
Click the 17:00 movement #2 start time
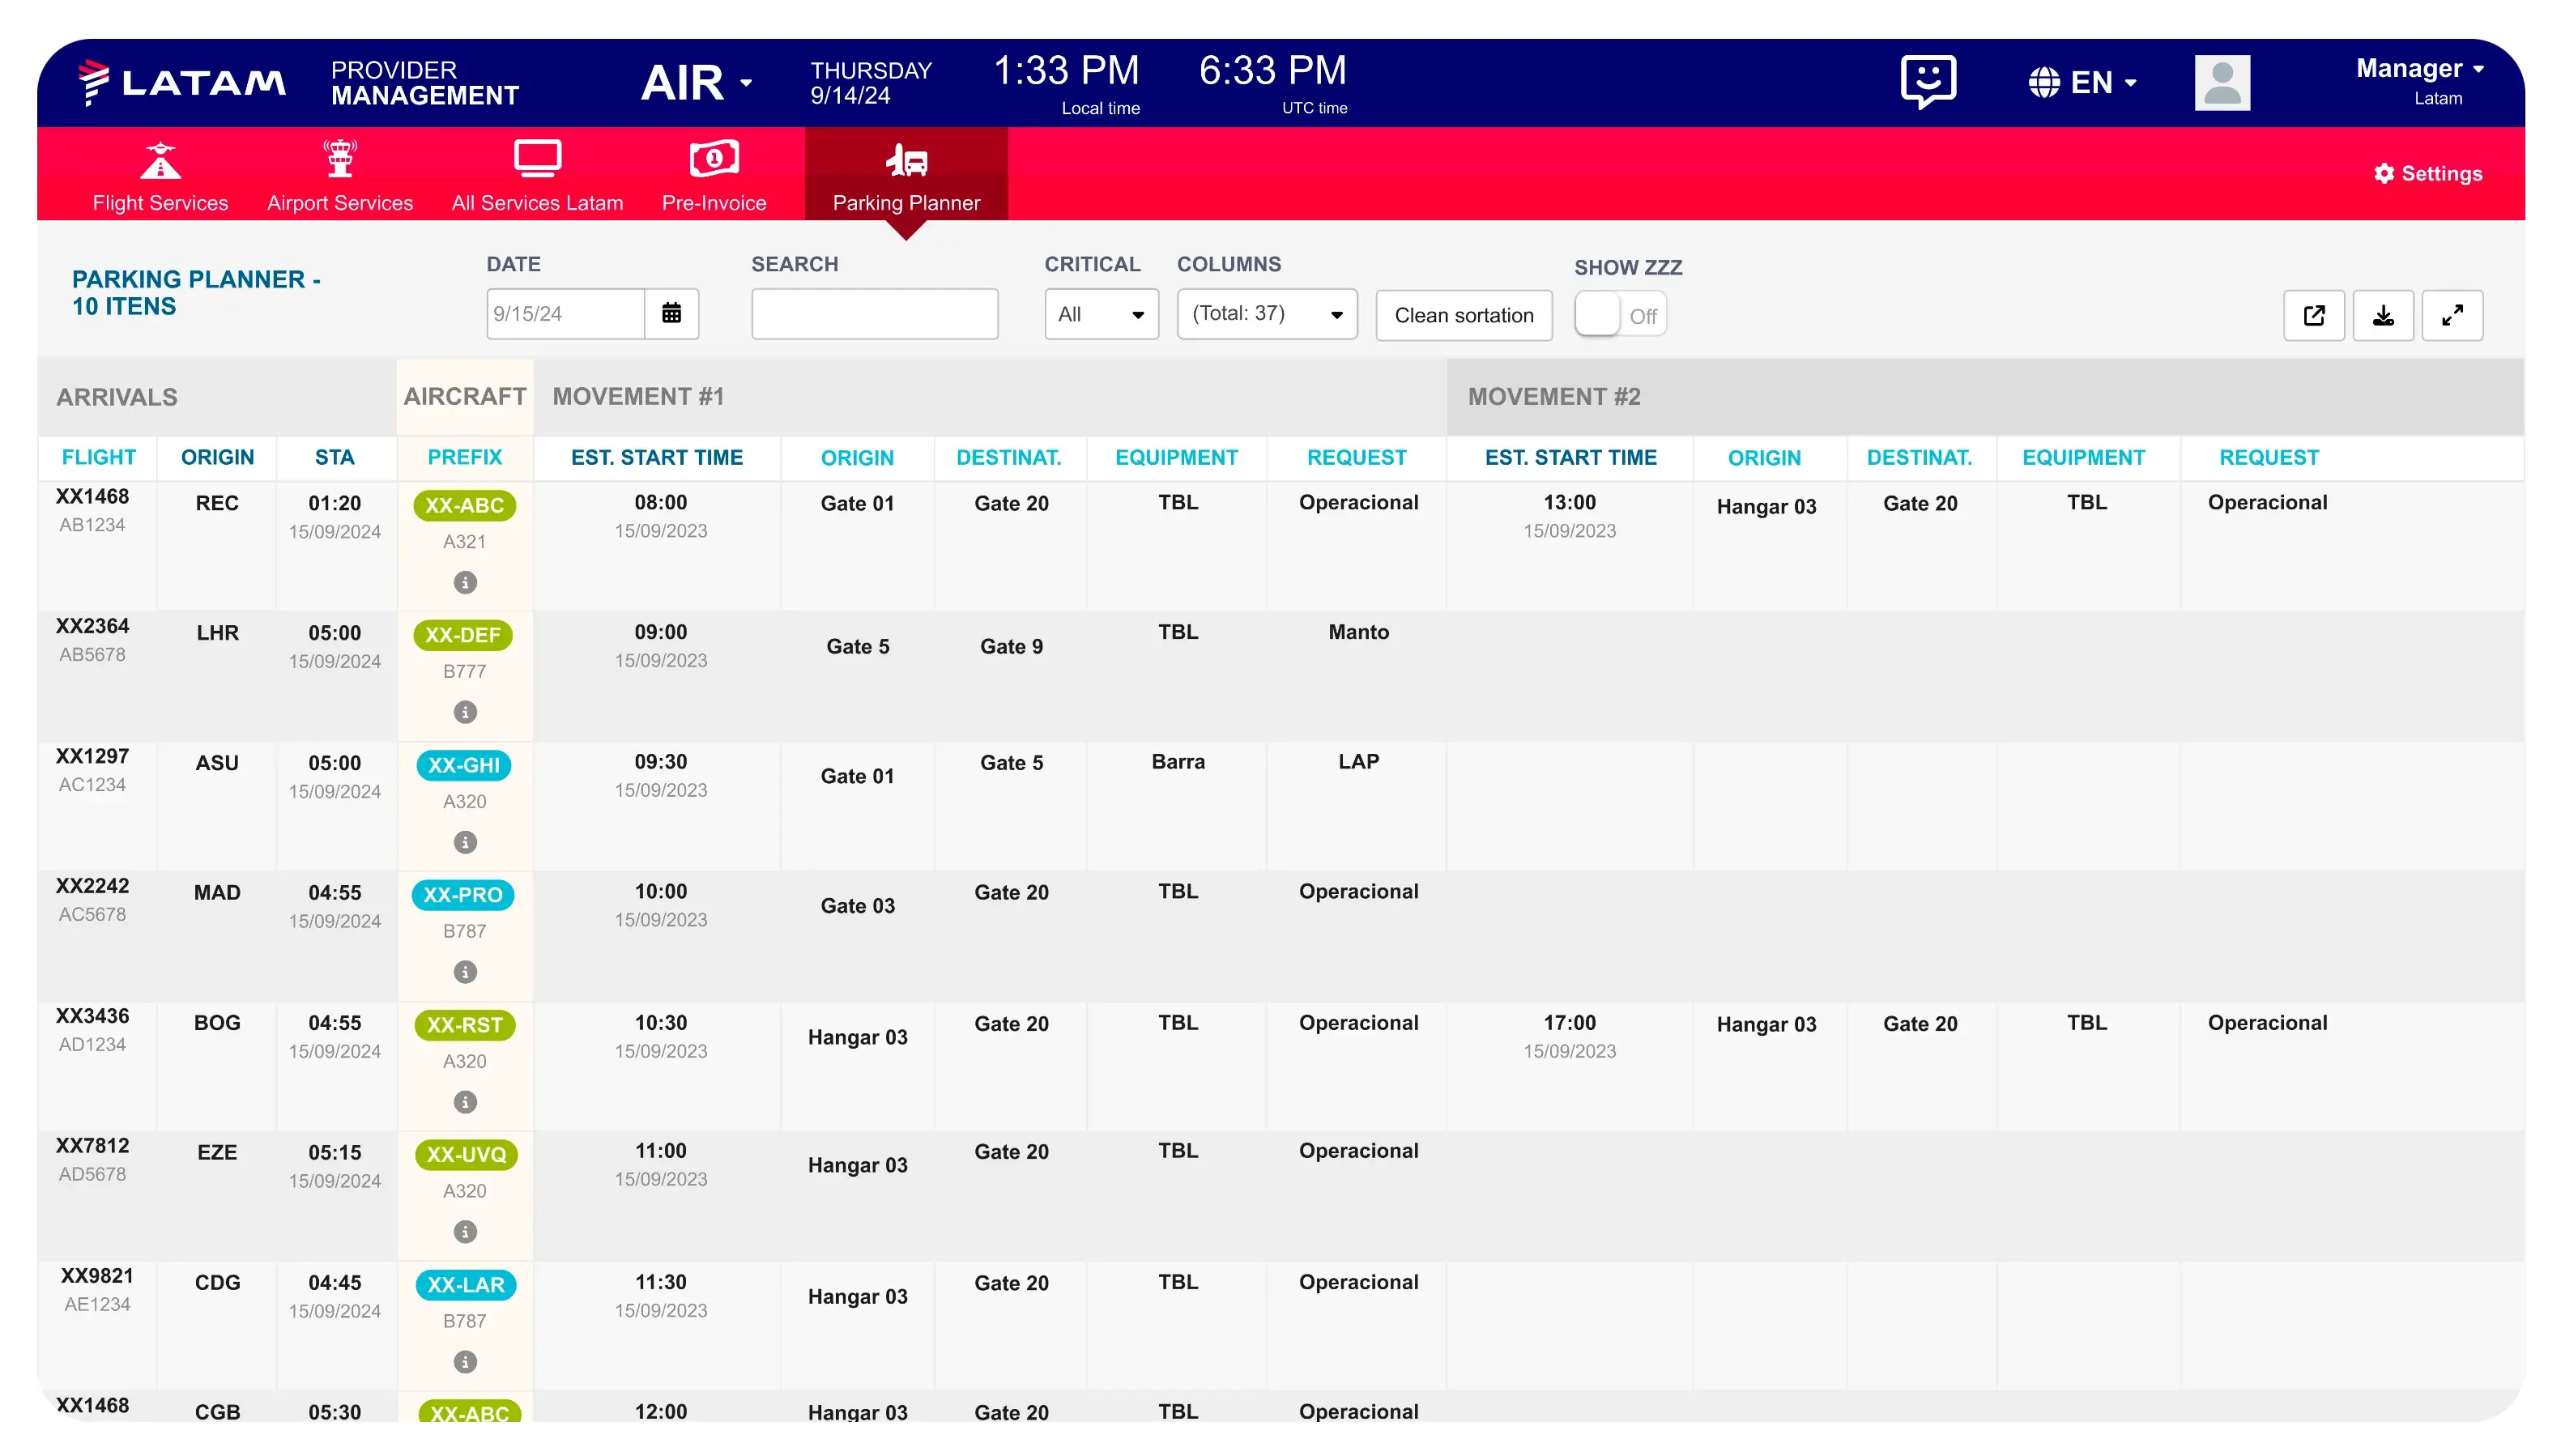1569,1023
